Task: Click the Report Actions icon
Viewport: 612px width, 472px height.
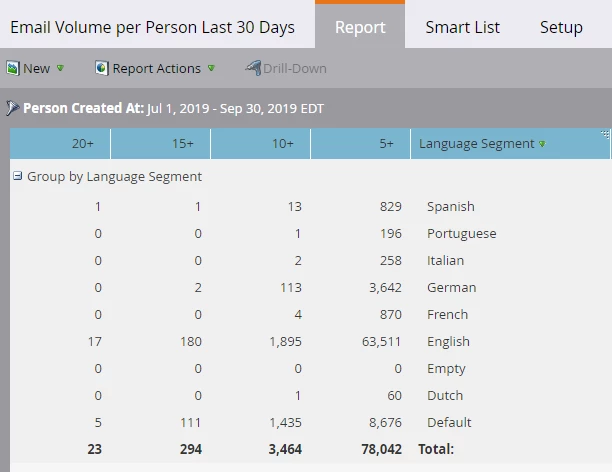Action: tap(101, 68)
